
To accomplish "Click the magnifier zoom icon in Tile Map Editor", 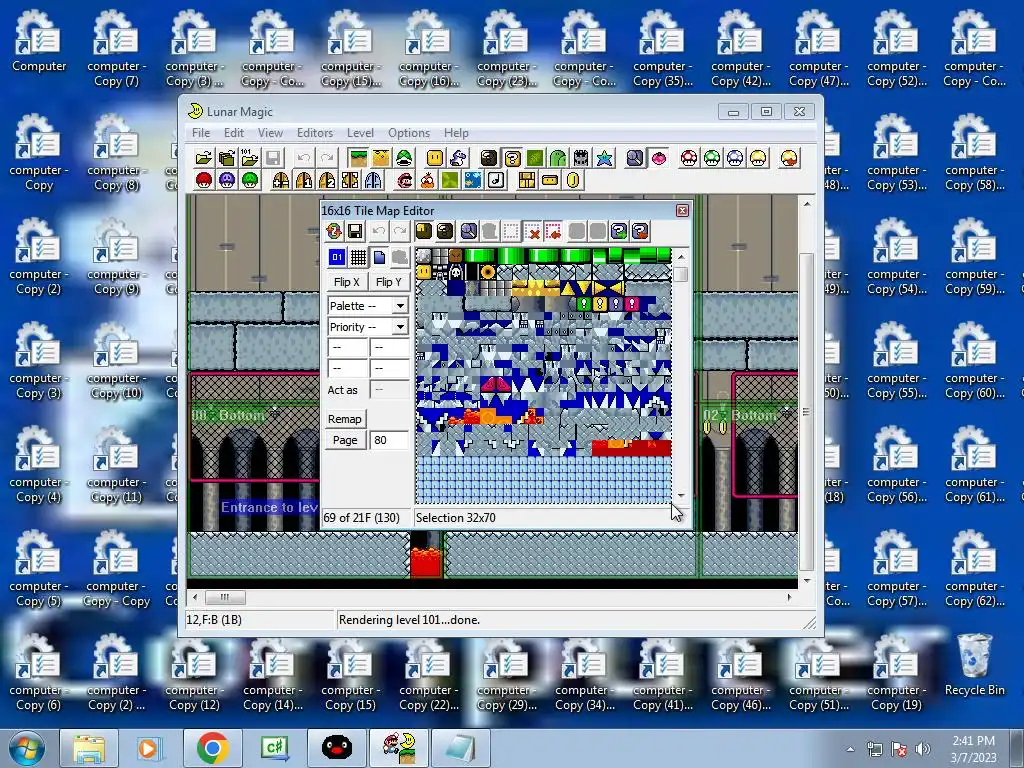I will point(468,231).
